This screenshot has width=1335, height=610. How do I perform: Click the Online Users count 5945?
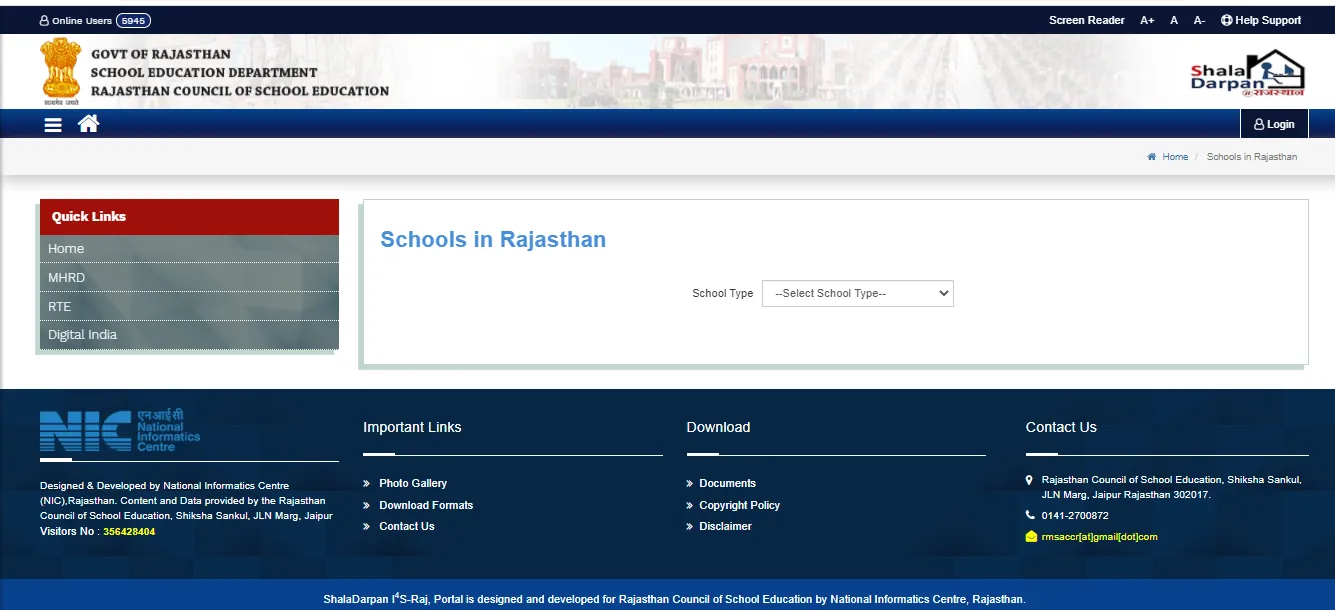point(133,20)
